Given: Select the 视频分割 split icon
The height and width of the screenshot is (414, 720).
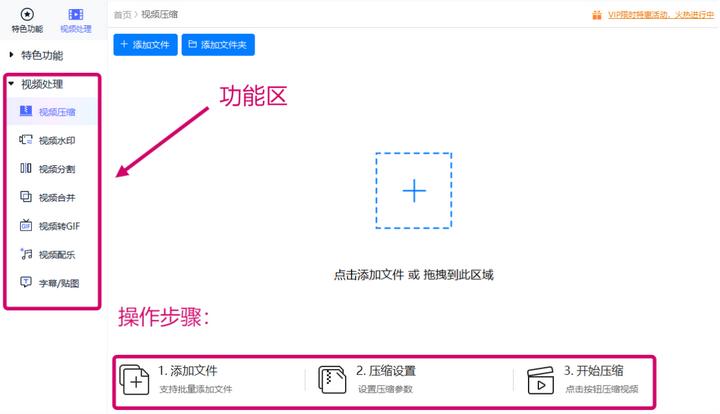Looking at the screenshot, I should [26, 168].
